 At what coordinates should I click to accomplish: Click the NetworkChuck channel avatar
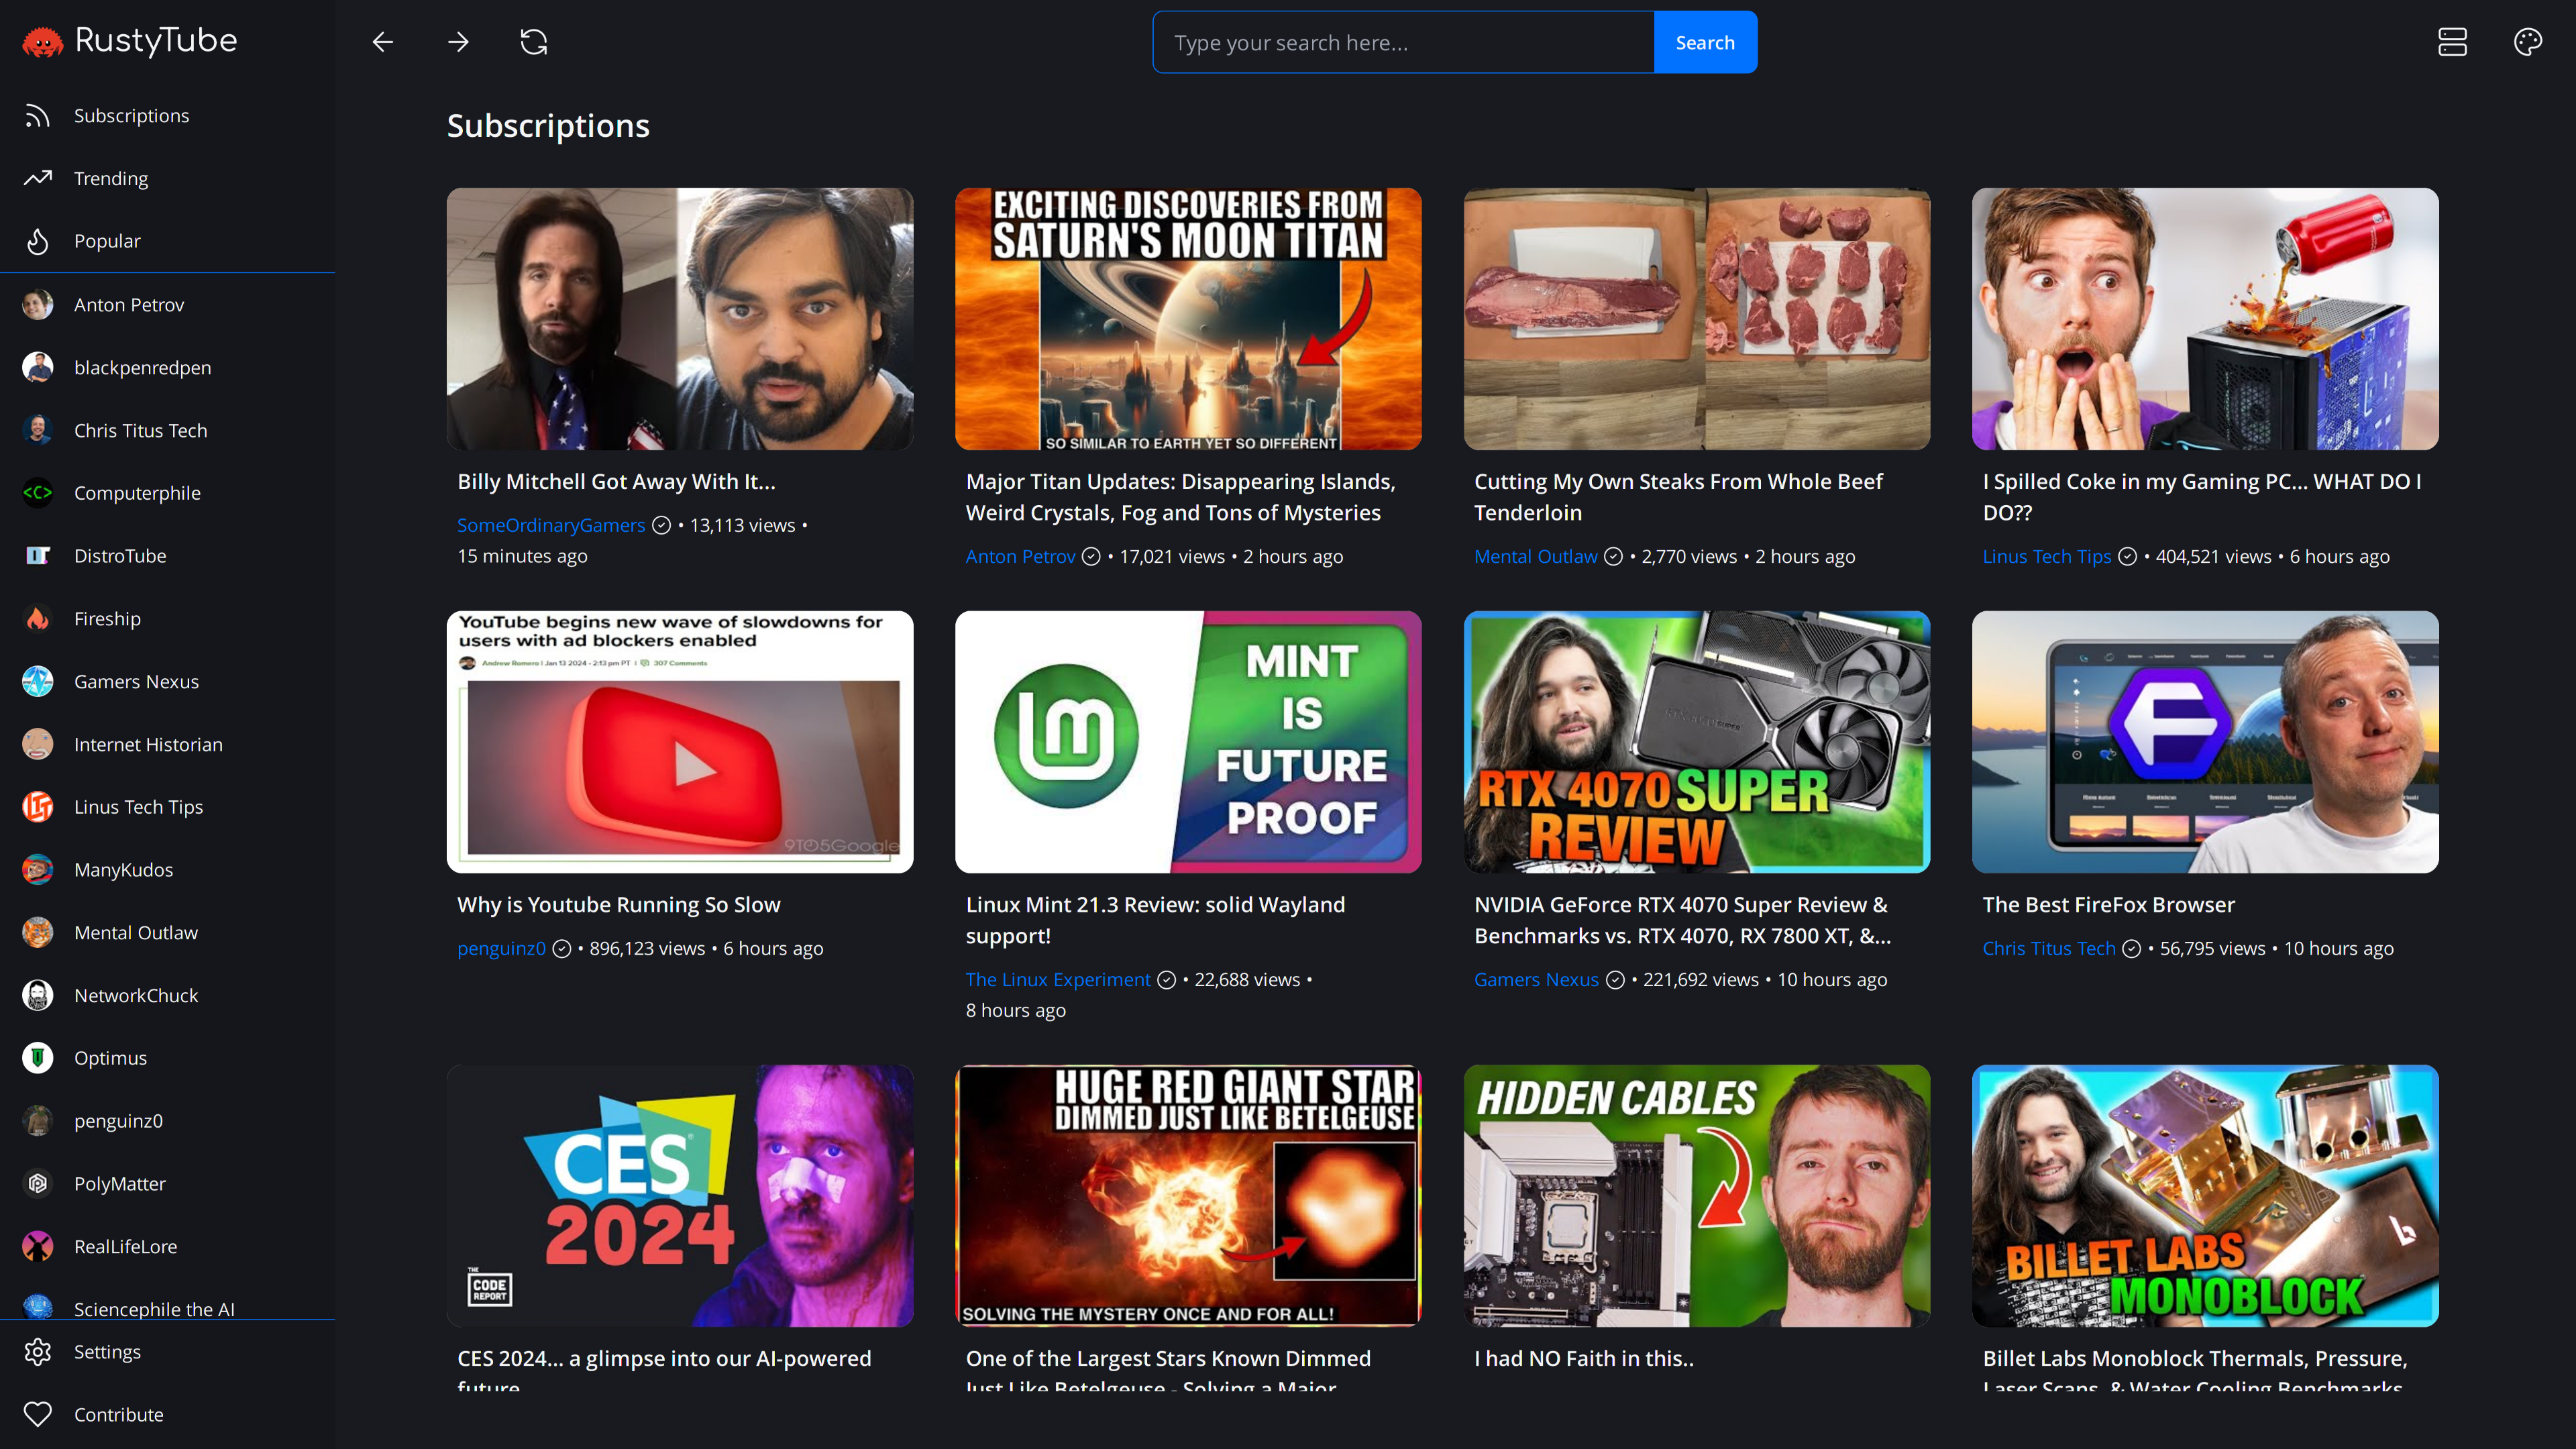(38, 996)
